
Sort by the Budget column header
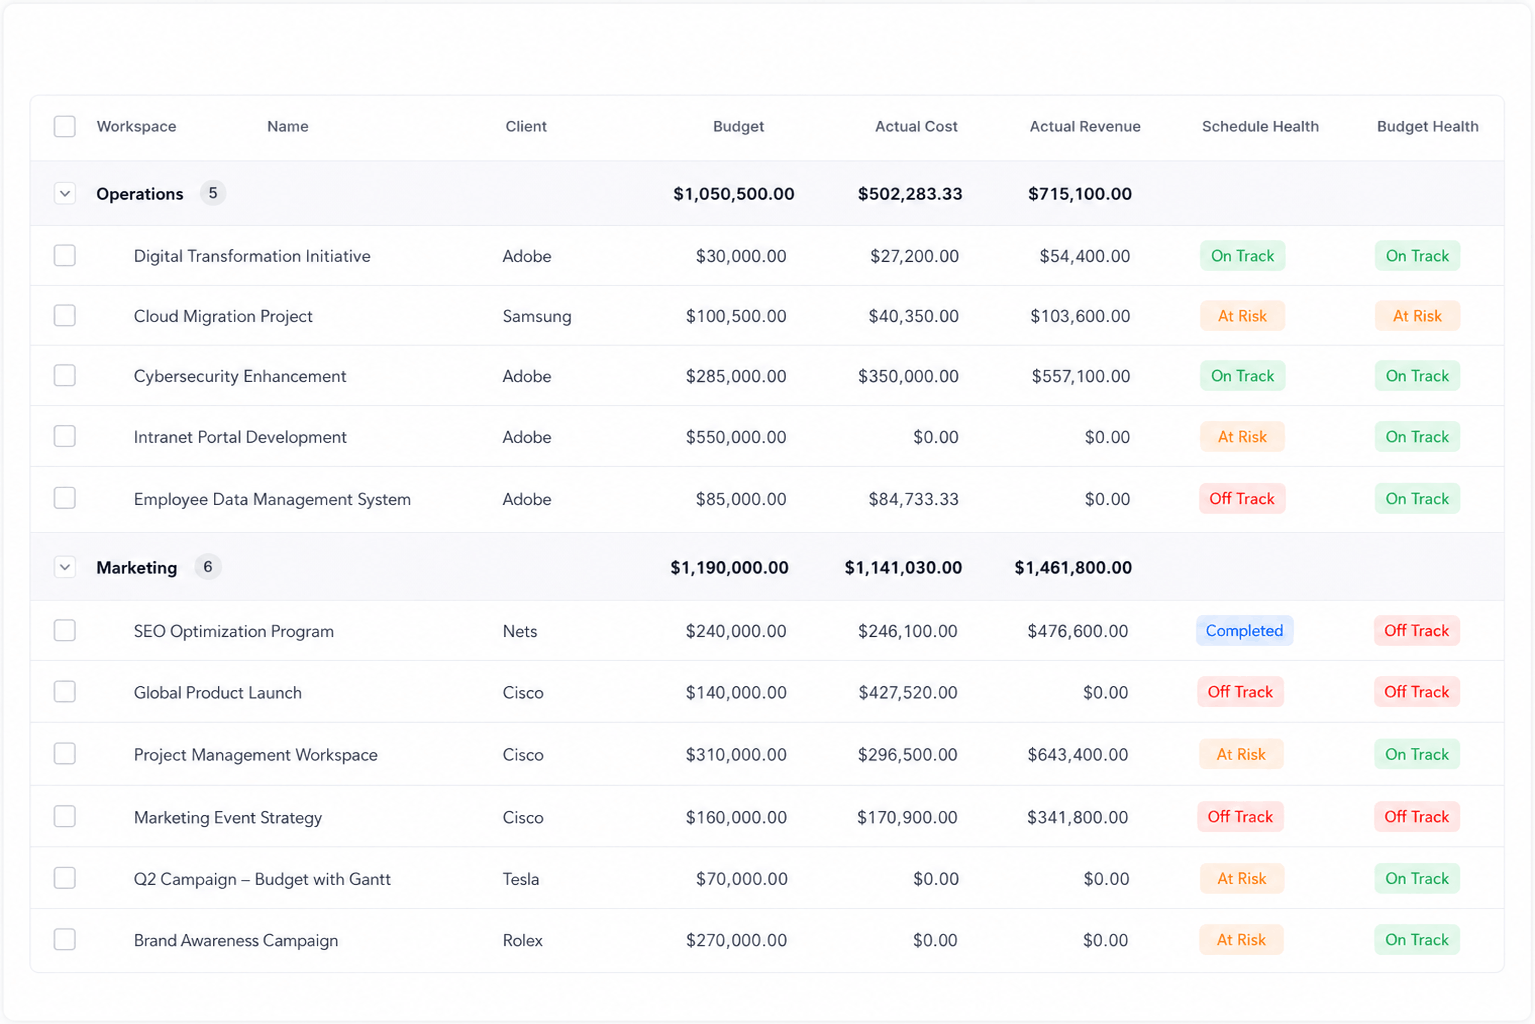739,126
